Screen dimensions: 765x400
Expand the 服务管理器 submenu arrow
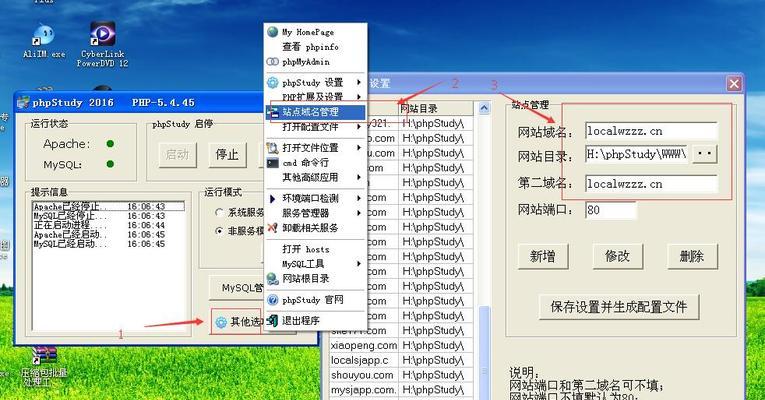pos(359,213)
